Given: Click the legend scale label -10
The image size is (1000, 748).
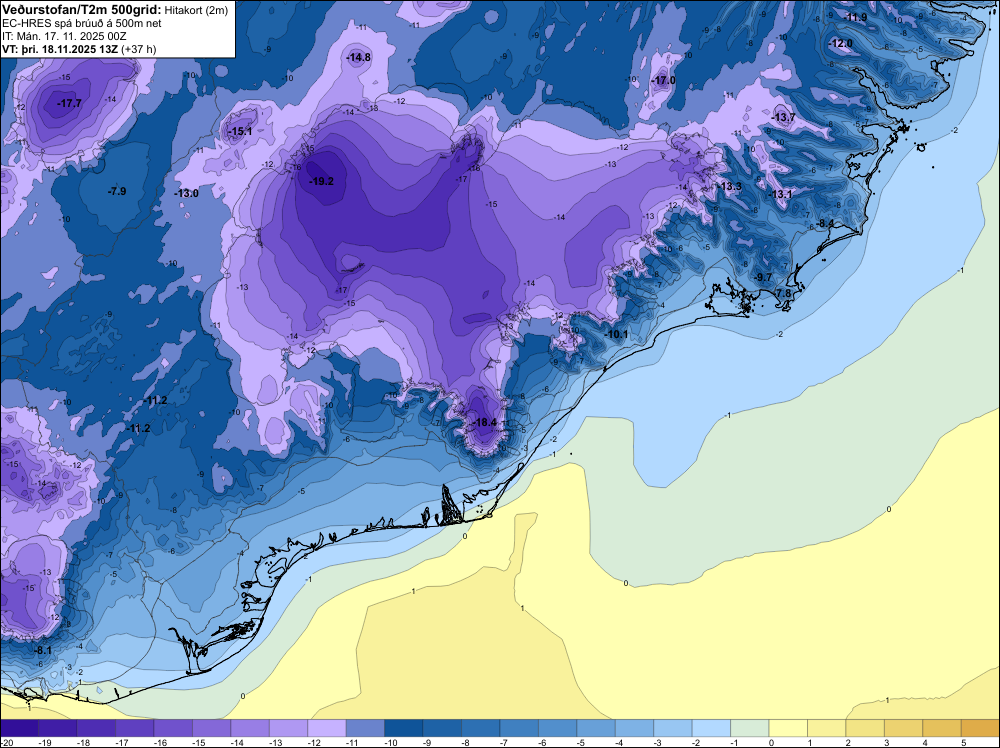Looking at the screenshot, I should point(390,742).
